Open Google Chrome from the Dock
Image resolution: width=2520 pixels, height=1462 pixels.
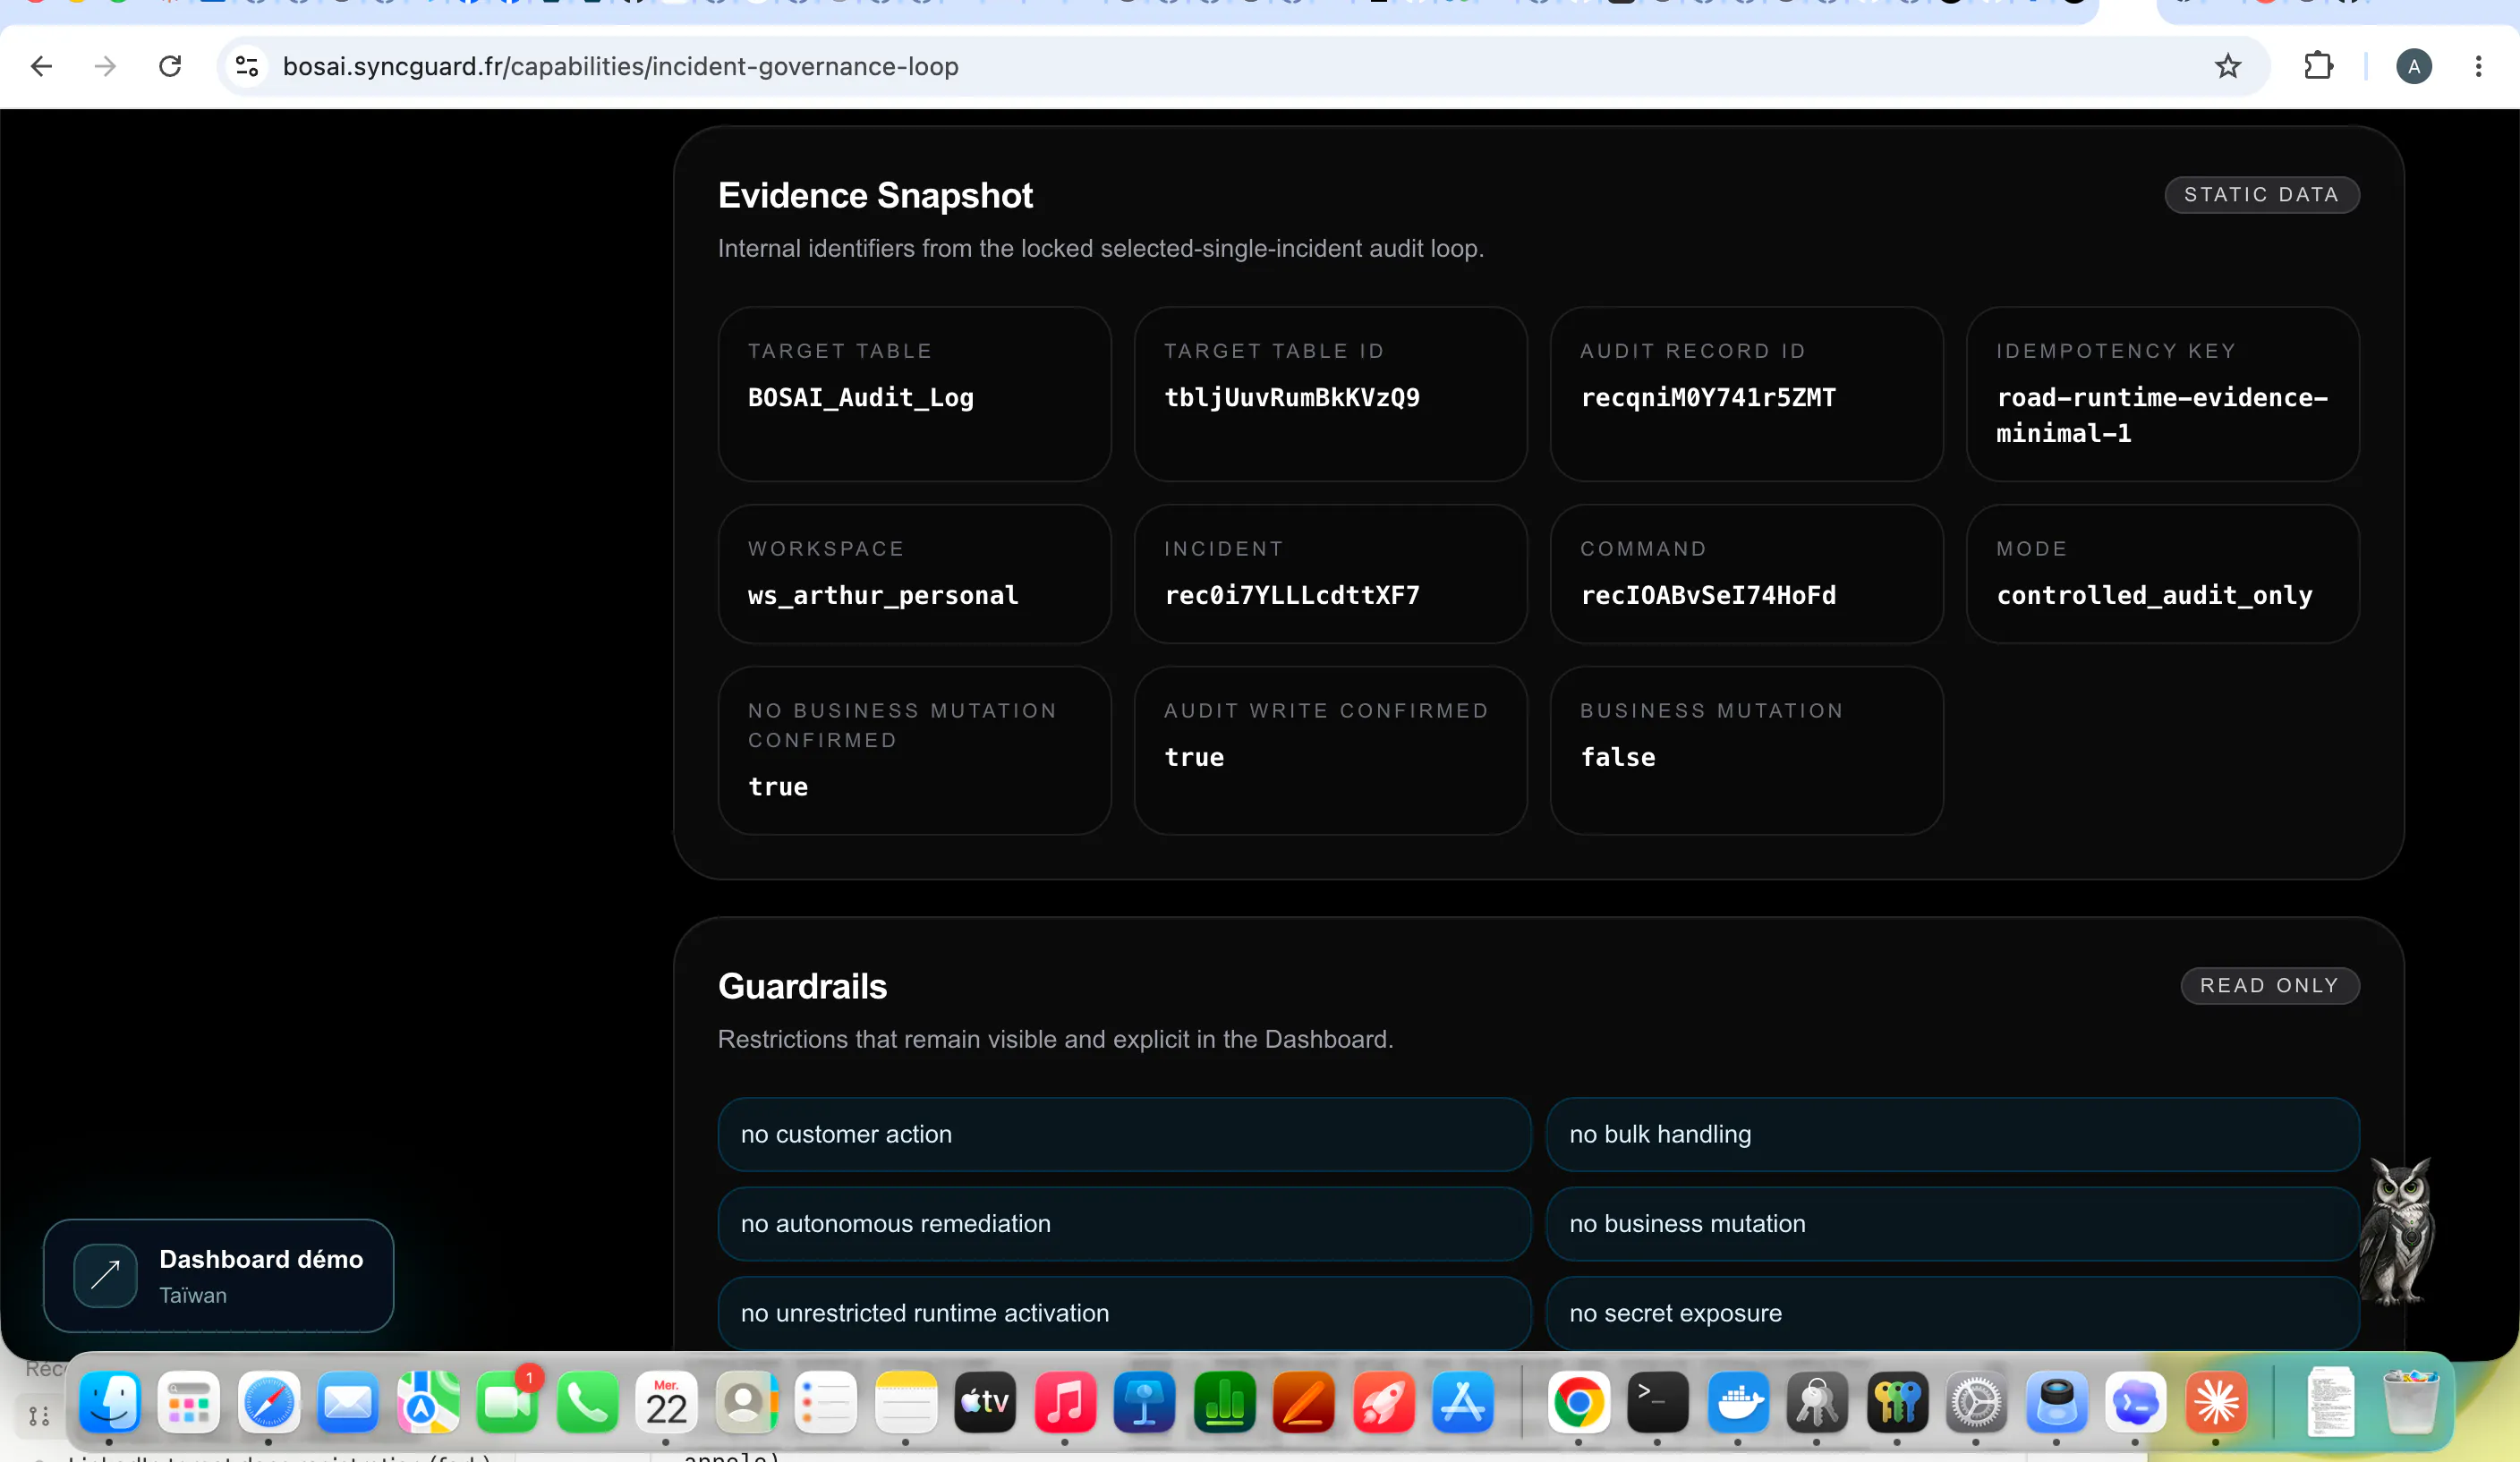click(1579, 1402)
